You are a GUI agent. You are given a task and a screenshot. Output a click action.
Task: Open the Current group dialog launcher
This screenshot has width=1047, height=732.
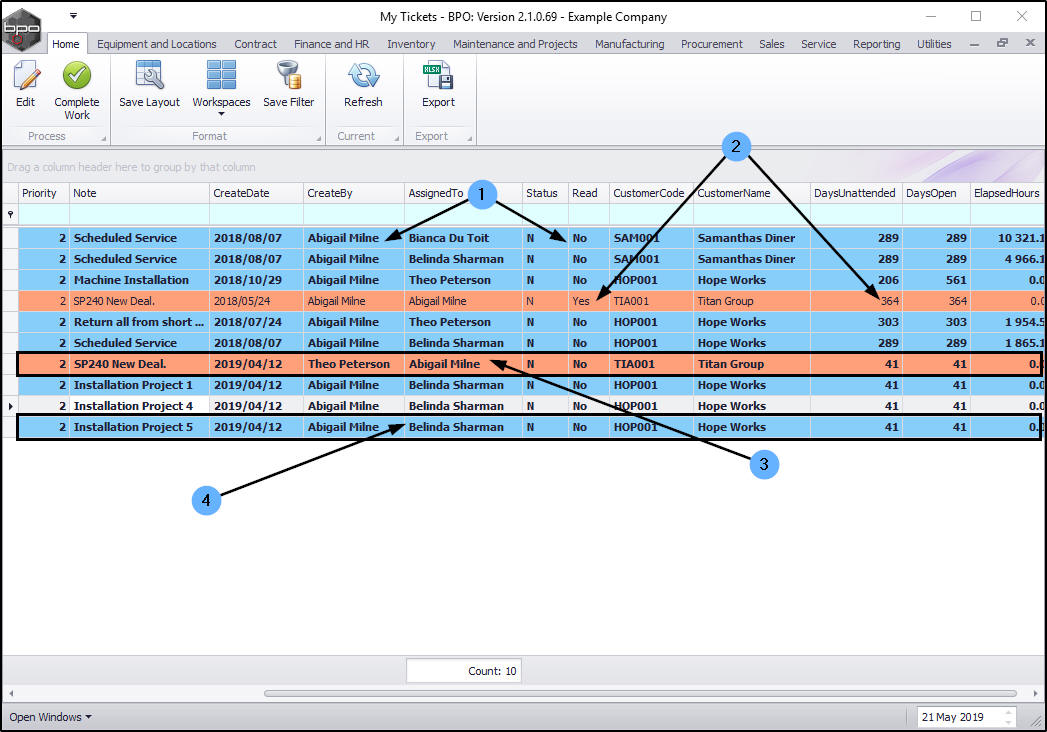point(397,138)
